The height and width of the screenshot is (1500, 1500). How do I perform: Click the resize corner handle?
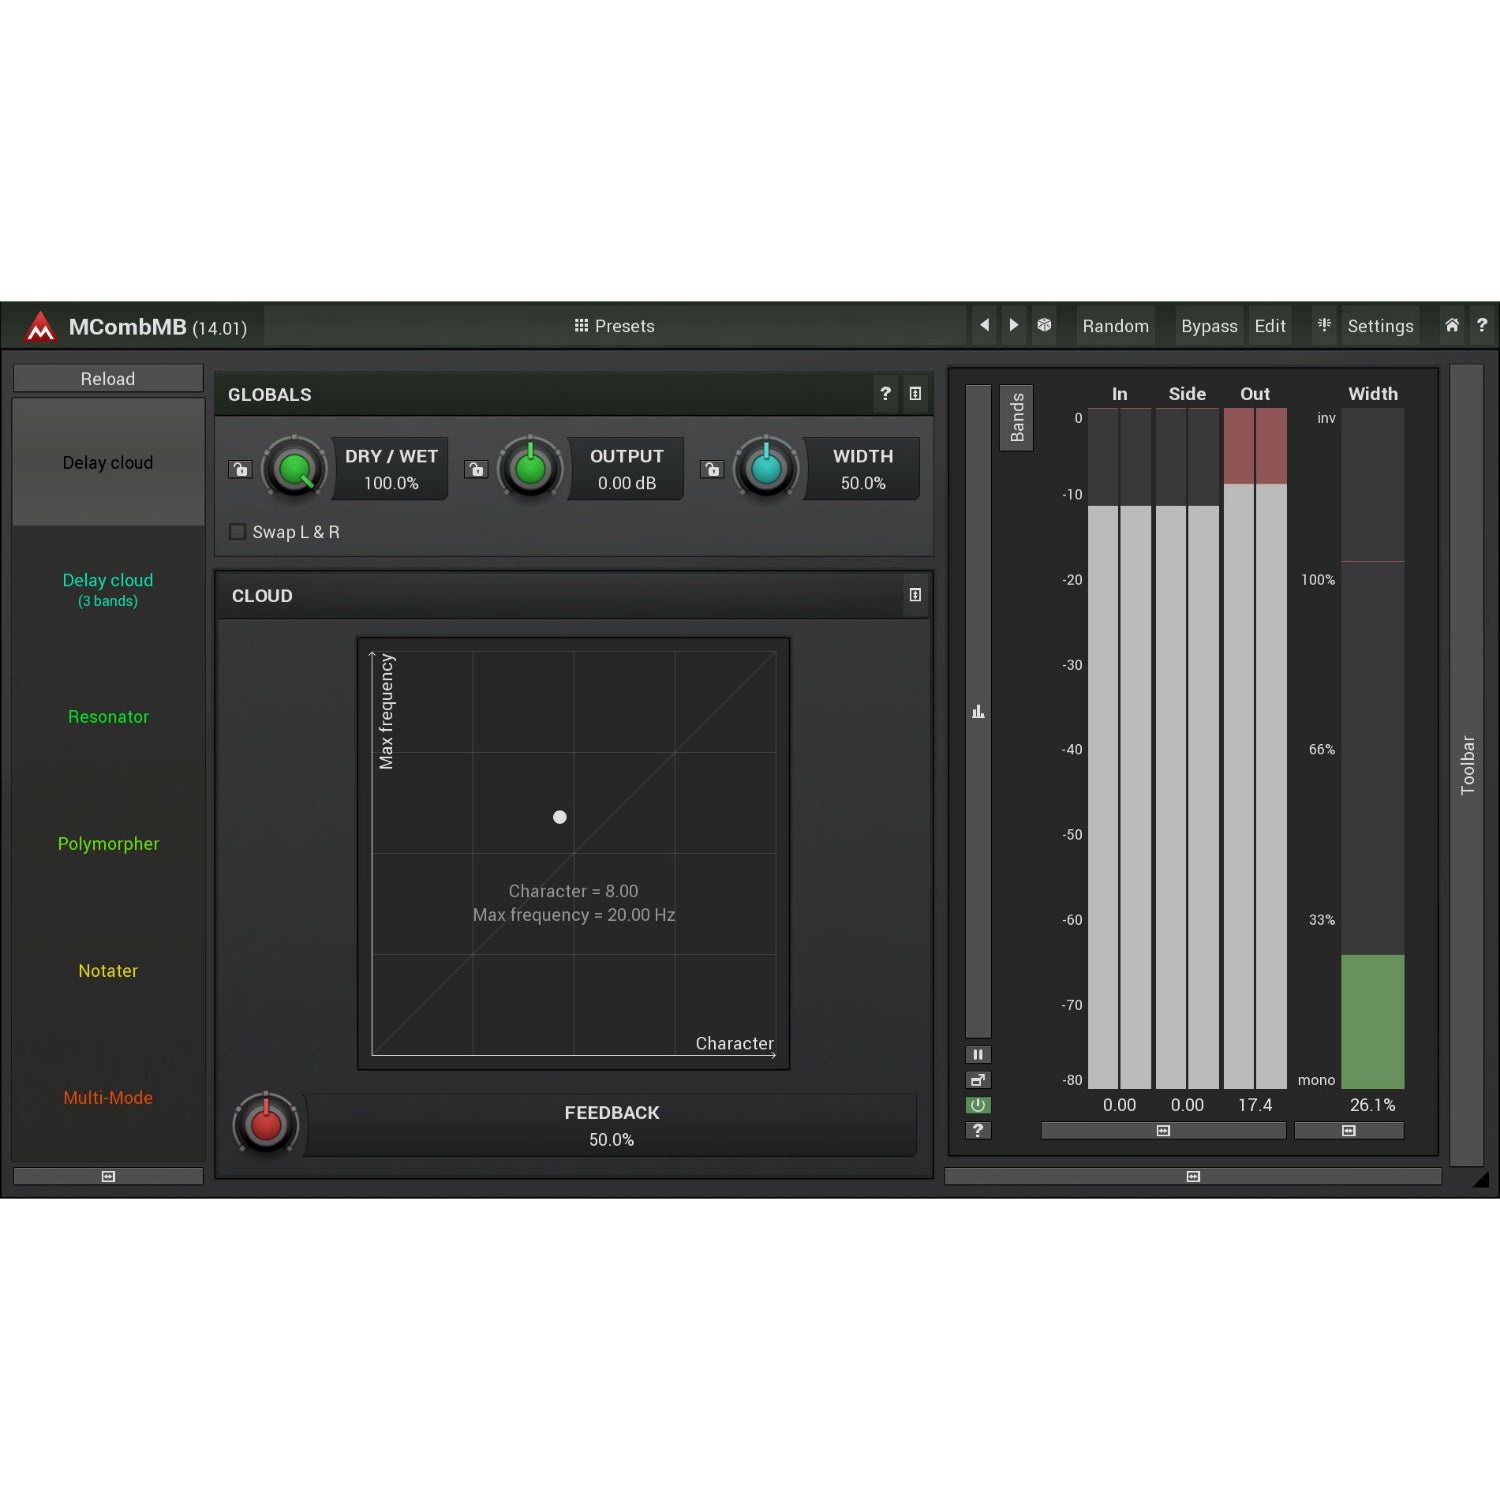[x=1481, y=1179]
